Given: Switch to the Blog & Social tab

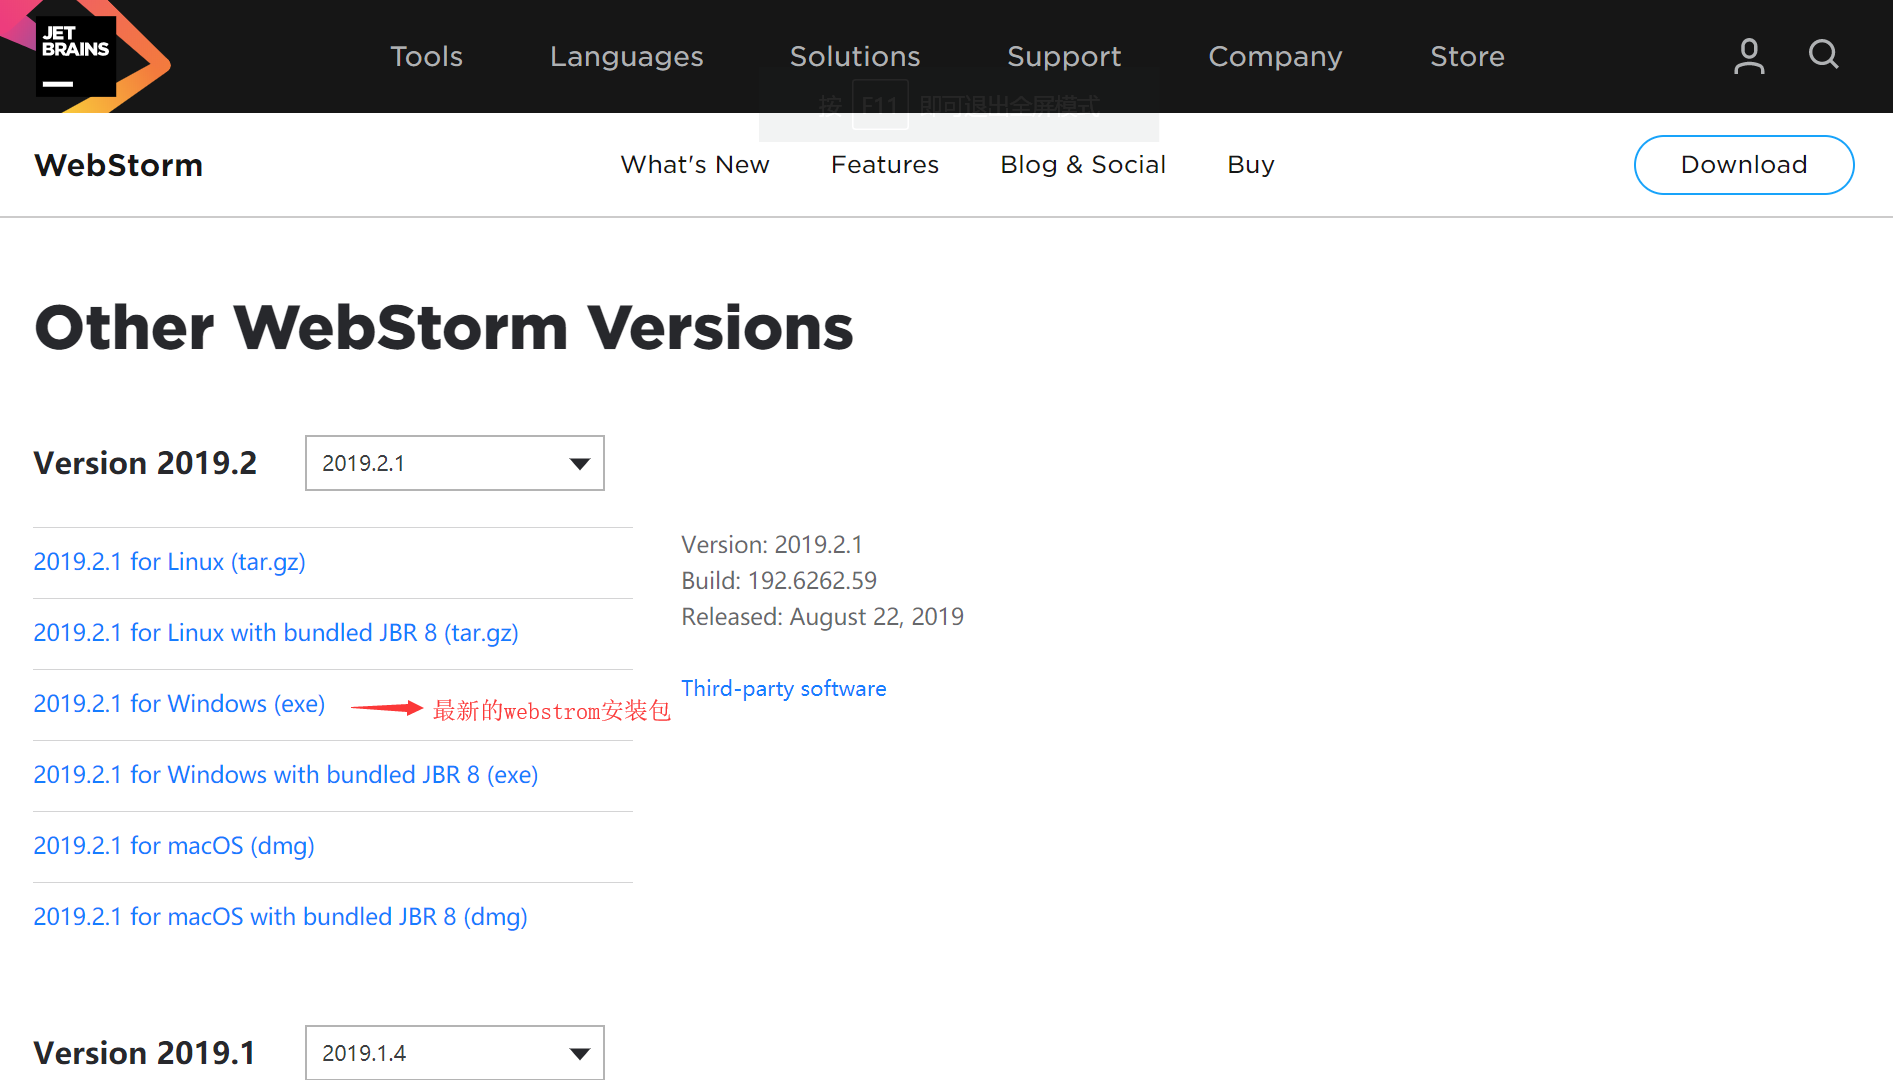Looking at the screenshot, I should [1083, 164].
